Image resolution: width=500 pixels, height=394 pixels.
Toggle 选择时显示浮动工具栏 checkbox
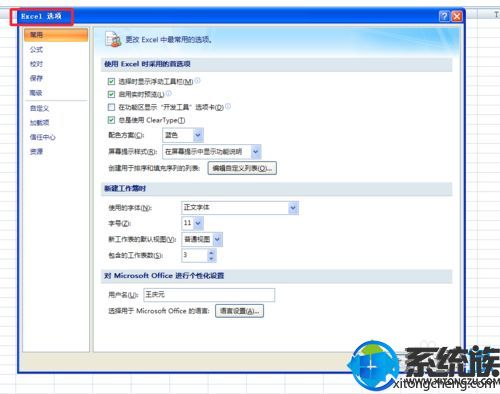pyautogui.click(x=111, y=81)
